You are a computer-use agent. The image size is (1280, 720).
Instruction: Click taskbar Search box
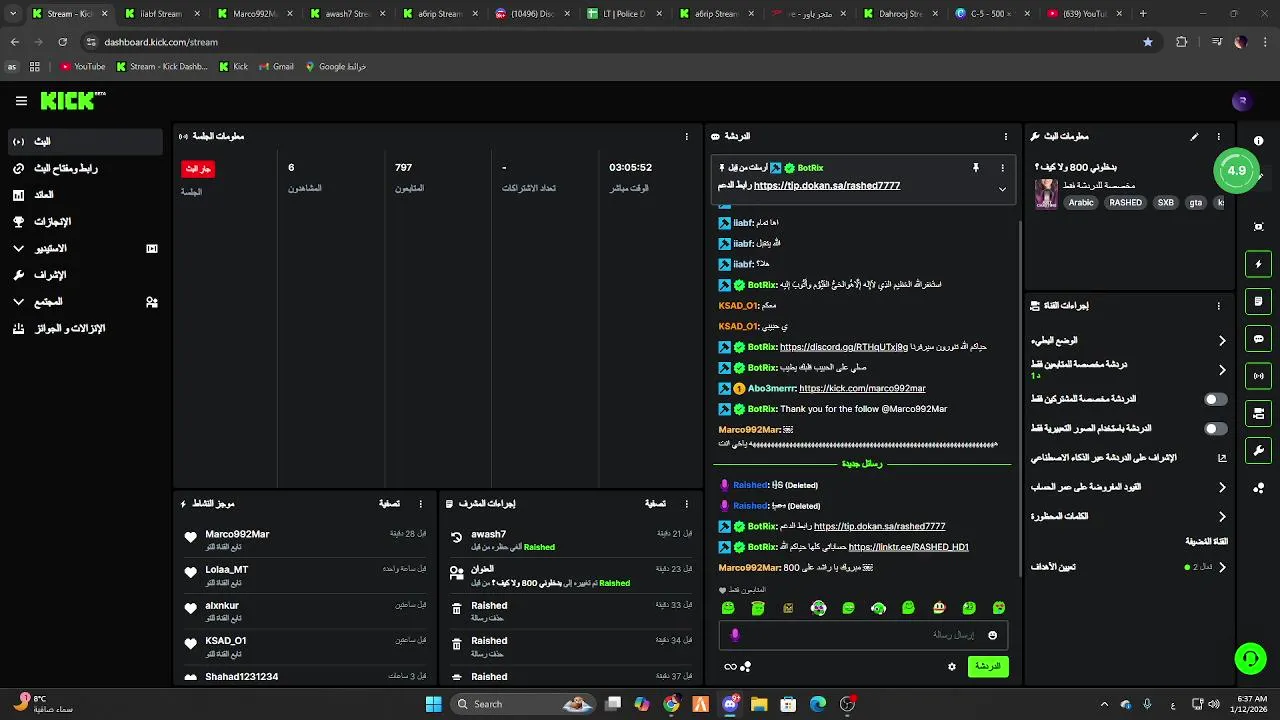522,704
